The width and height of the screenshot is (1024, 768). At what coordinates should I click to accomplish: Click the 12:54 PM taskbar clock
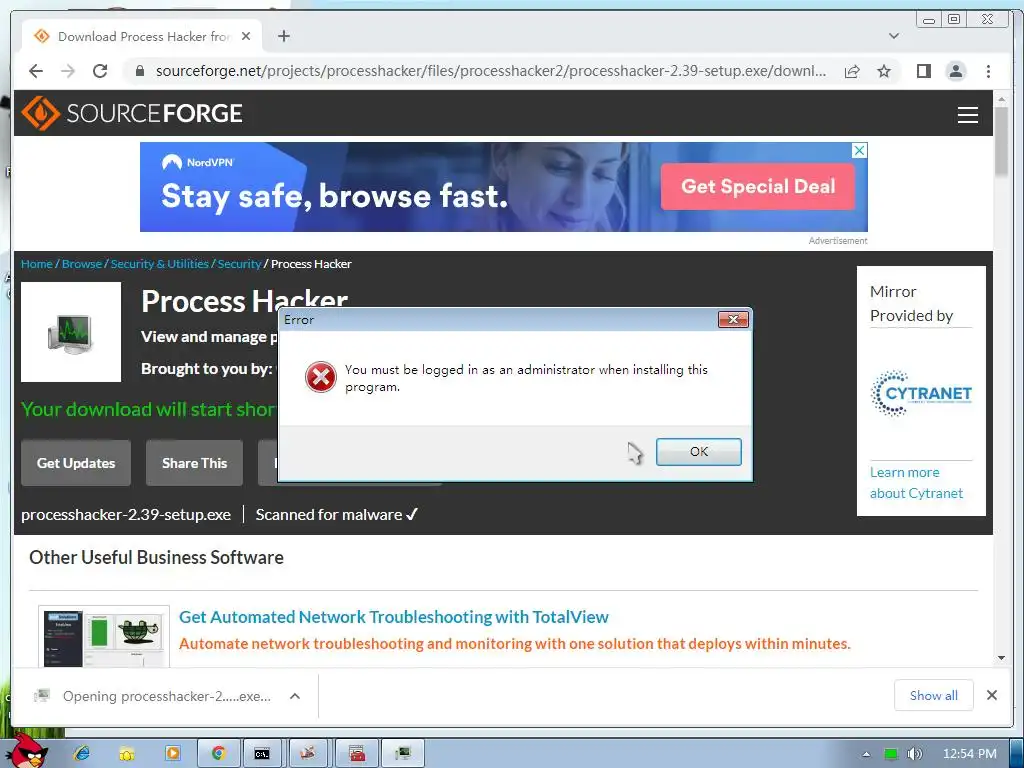click(969, 754)
